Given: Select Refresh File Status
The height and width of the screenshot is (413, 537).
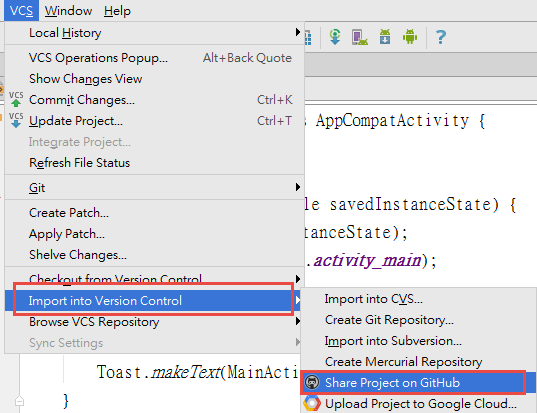Looking at the screenshot, I should point(154,163).
